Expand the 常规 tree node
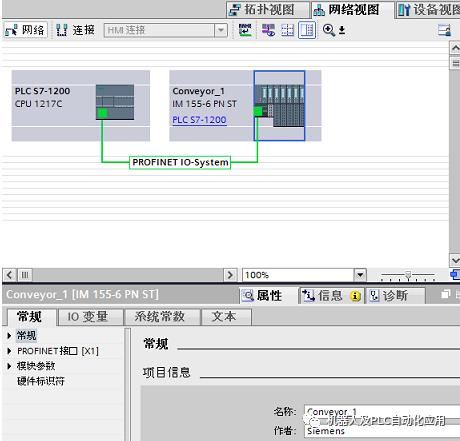 pos(9,336)
